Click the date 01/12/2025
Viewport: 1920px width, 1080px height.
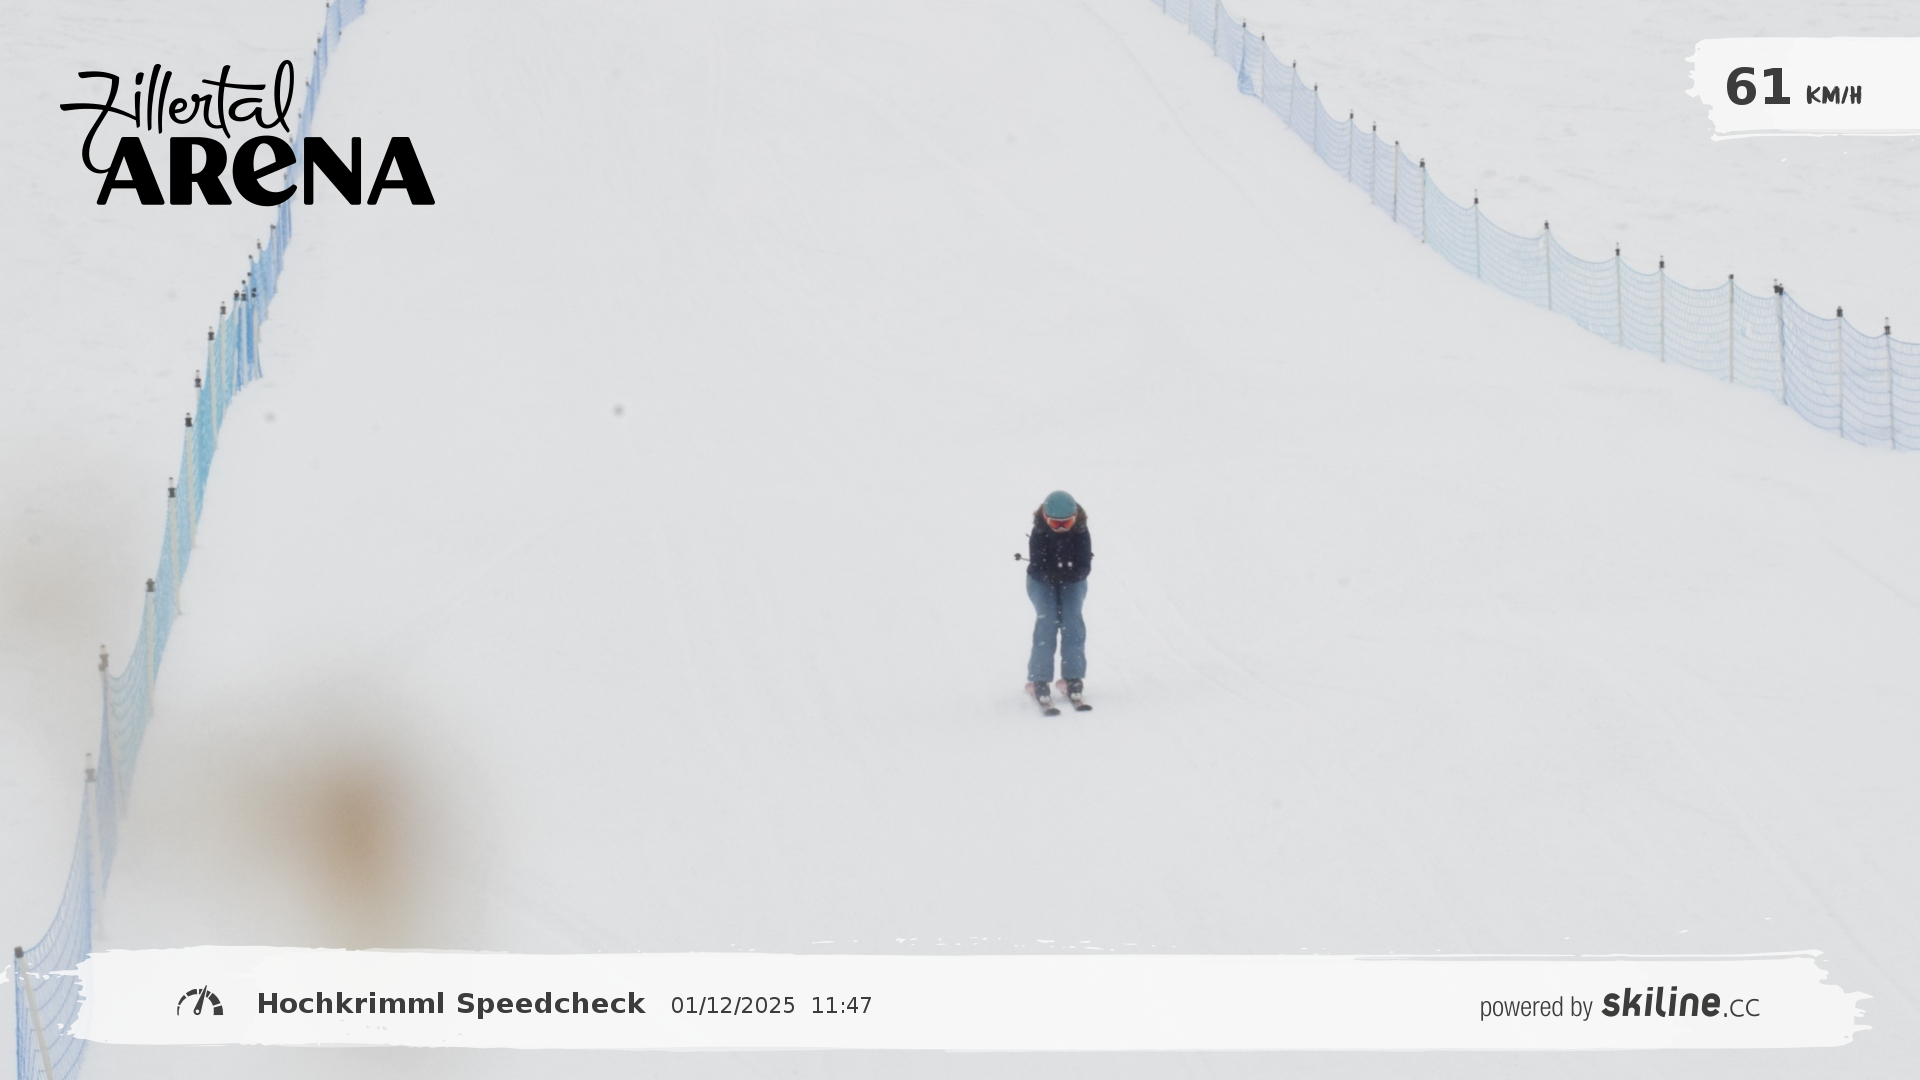733,1005
